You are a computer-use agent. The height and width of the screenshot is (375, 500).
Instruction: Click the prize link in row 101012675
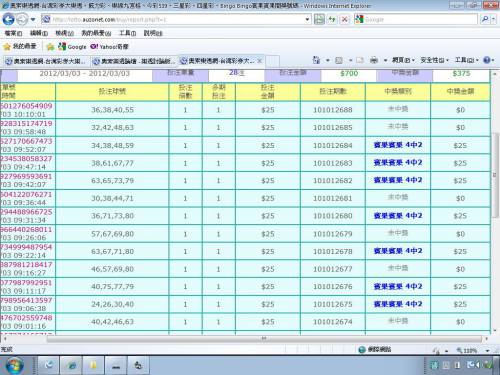pos(398,304)
